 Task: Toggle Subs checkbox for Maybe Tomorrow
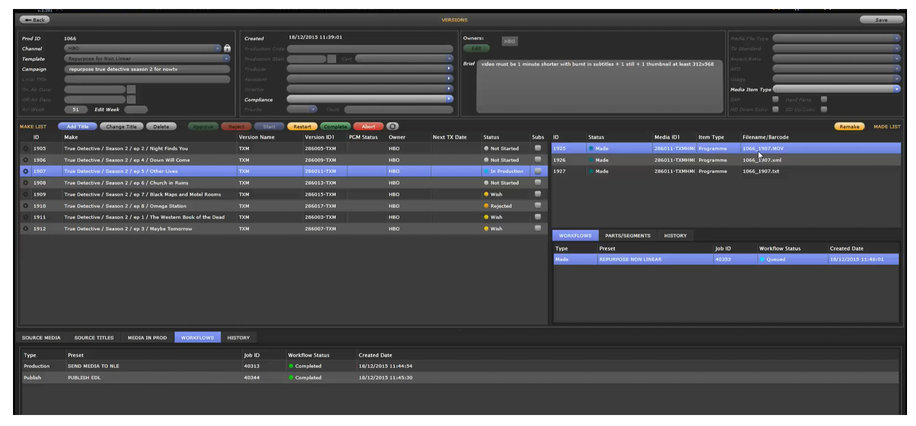(537, 228)
